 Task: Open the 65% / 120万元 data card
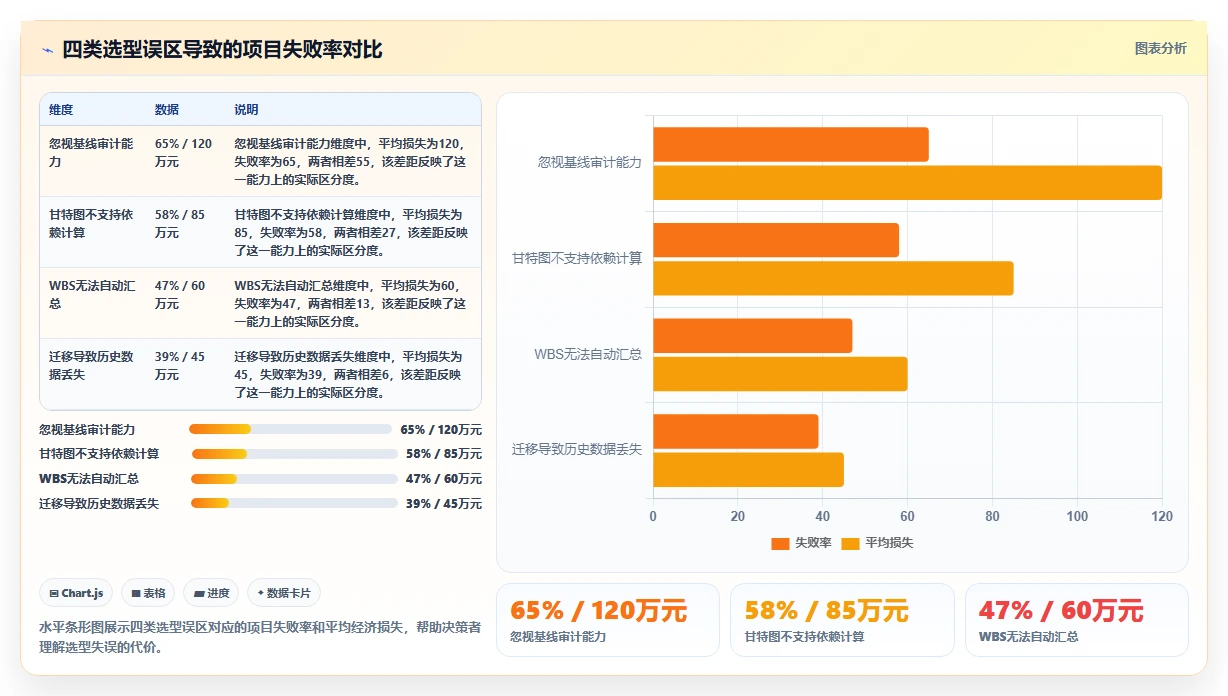[608, 620]
